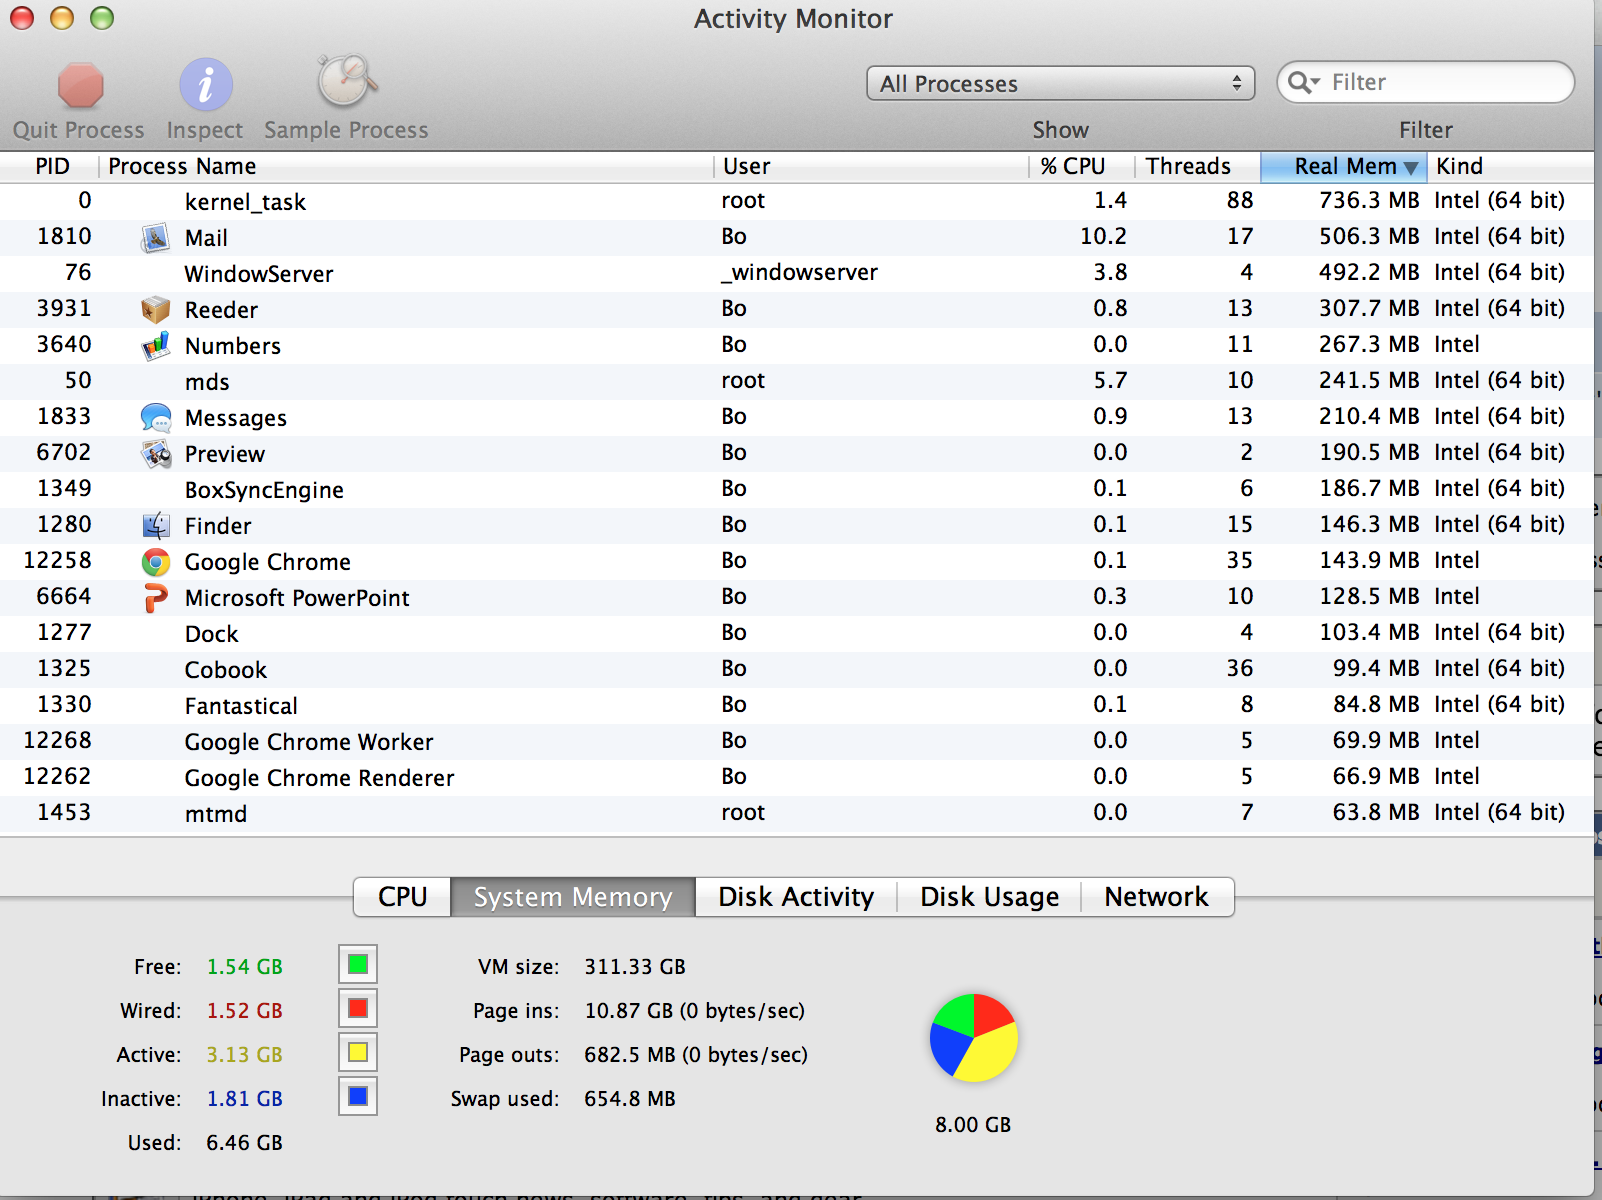The image size is (1602, 1200).
Task: Click the Numbers app icon
Action: pyautogui.click(x=155, y=346)
